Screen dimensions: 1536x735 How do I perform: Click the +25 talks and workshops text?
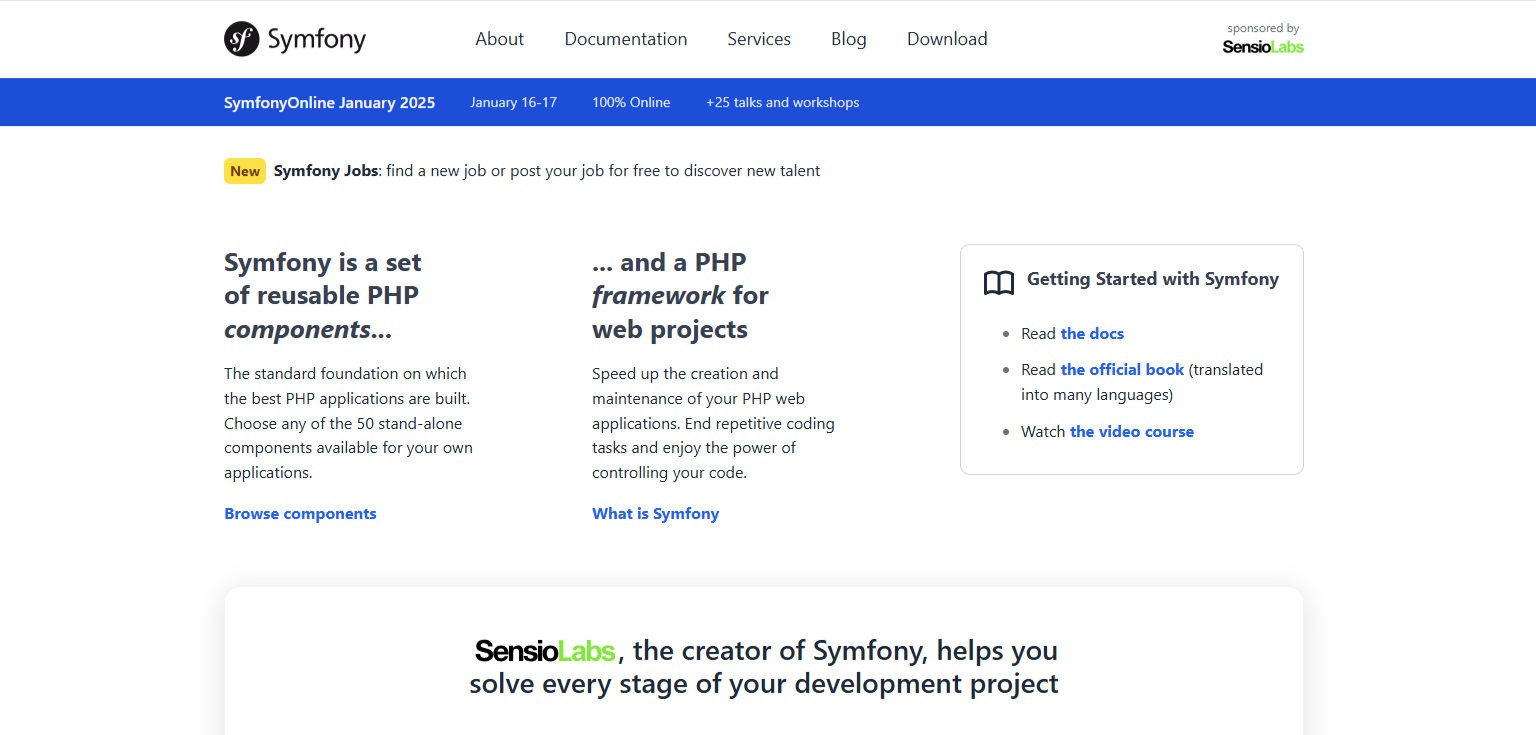coord(782,102)
